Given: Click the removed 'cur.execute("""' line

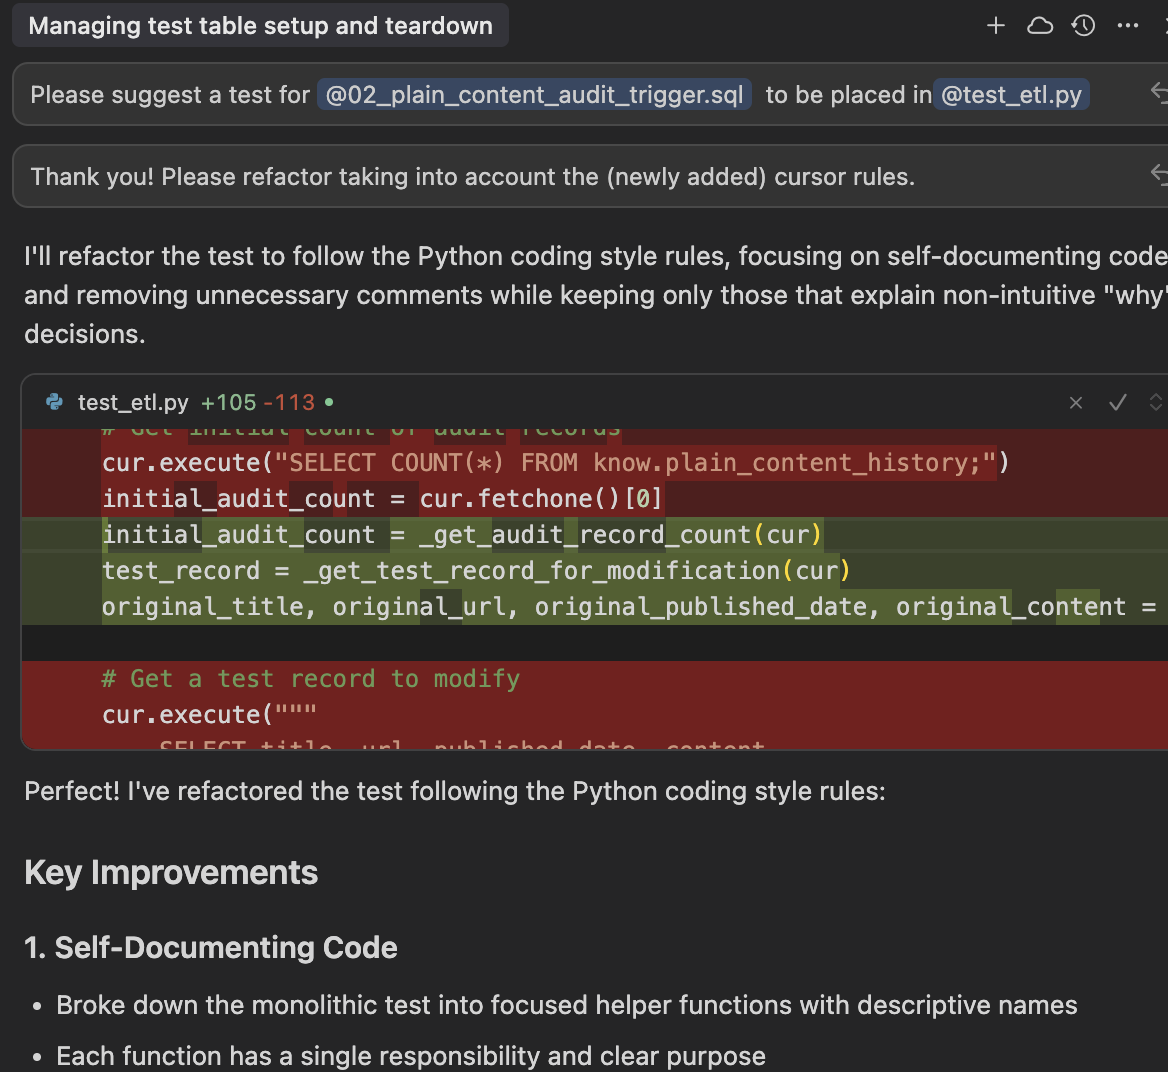Looking at the screenshot, I should pyautogui.click(x=209, y=714).
